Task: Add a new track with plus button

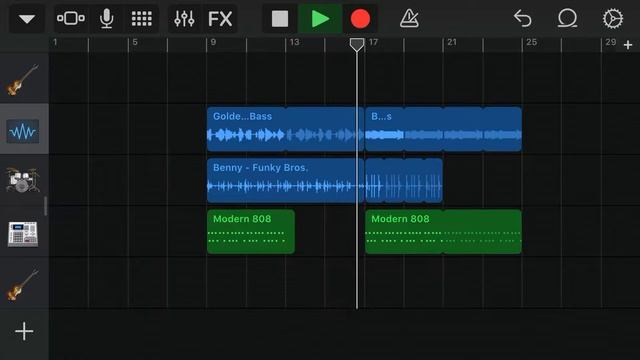Action: click(24, 331)
